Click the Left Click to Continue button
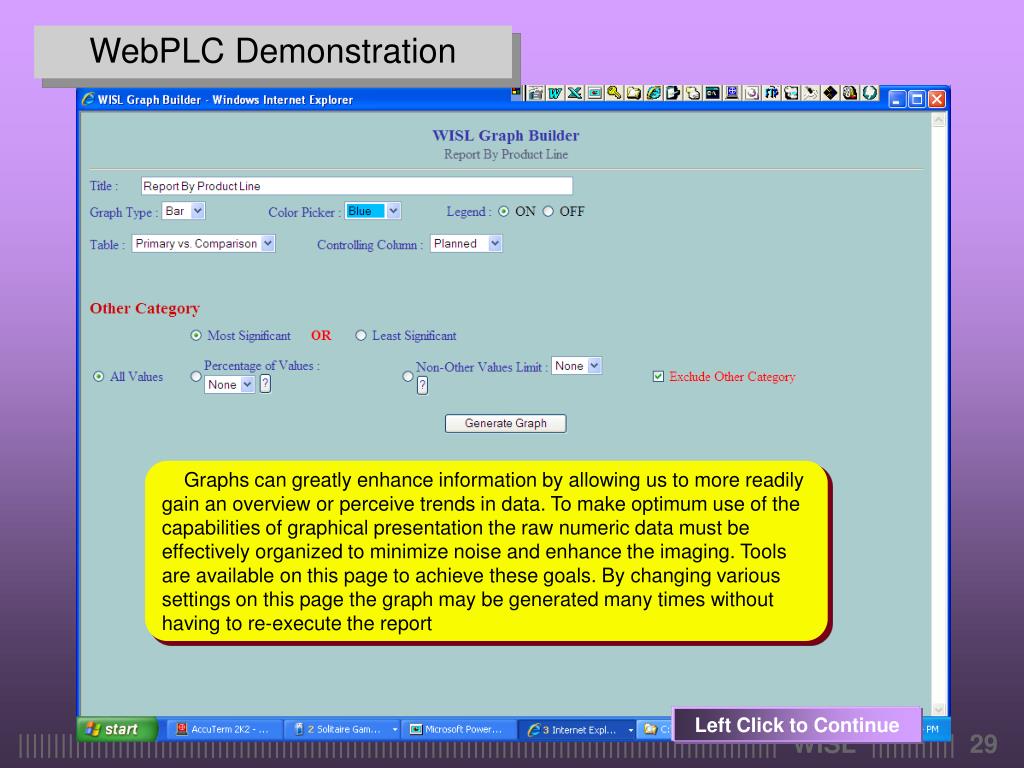This screenshot has height=768, width=1024. [797, 725]
